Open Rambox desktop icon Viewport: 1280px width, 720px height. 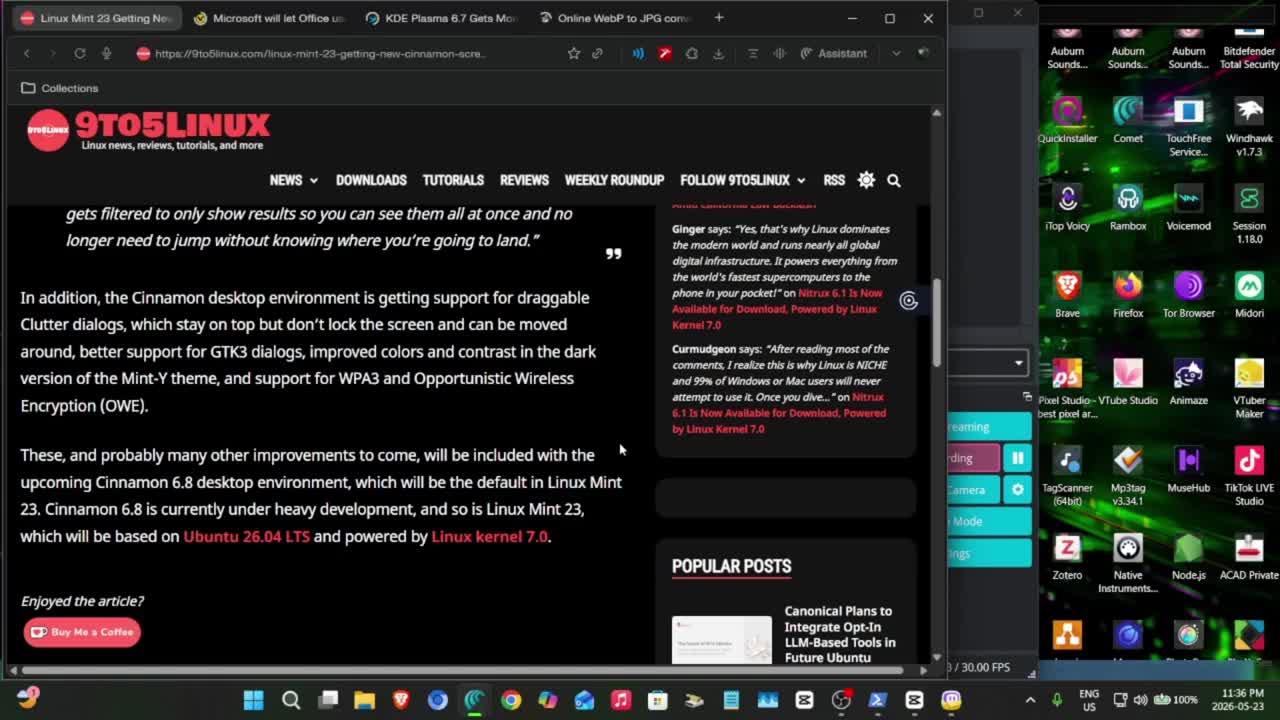1128,207
